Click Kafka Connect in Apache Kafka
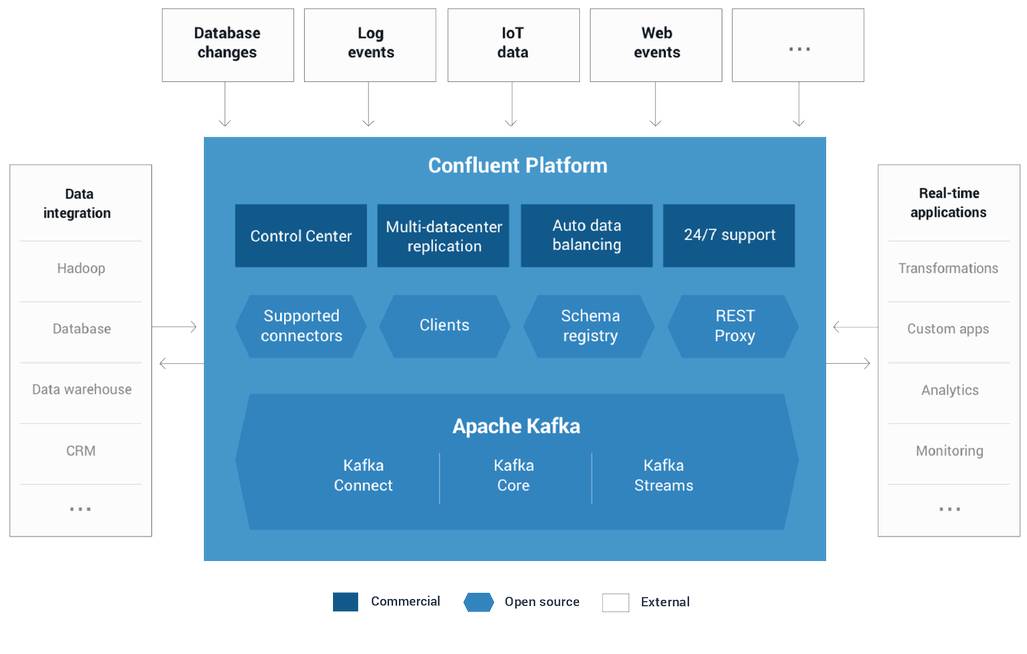Screen dimensions: 1027x654 click(x=363, y=476)
